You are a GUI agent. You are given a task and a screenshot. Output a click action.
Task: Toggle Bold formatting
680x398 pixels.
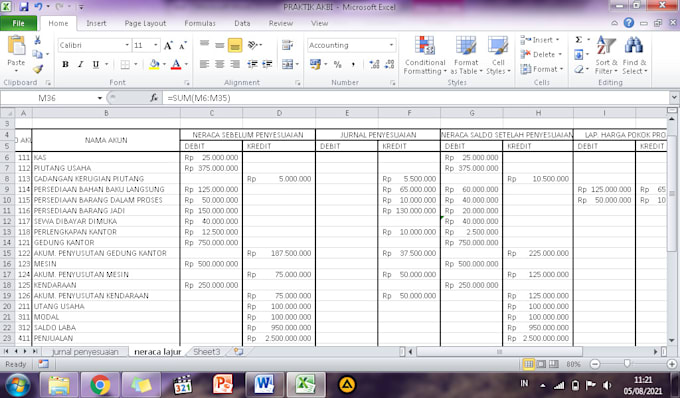tap(65, 64)
